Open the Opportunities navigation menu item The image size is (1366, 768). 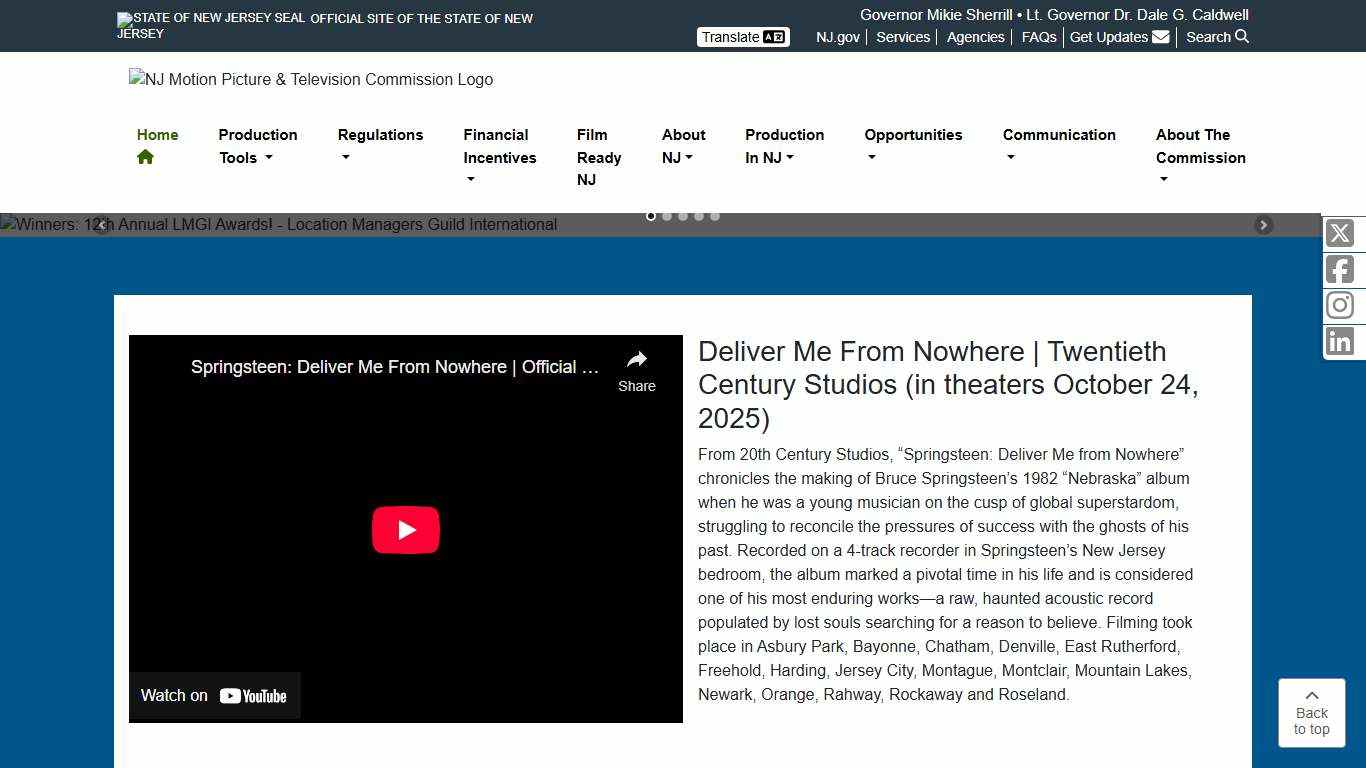(x=913, y=146)
